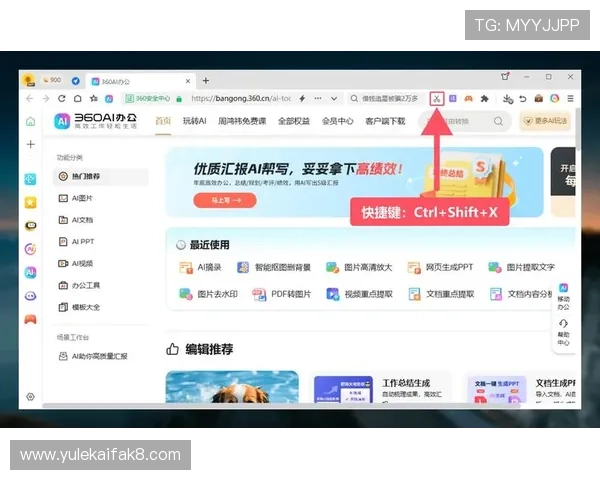This screenshot has height=480, width=600.
Task: Click the 帮助中心 floating button
Action: (563, 332)
